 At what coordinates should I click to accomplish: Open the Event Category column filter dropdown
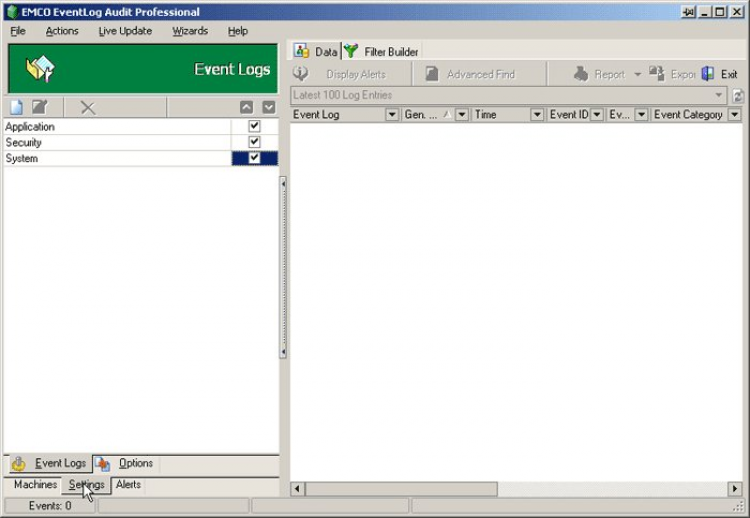[x=735, y=115]
